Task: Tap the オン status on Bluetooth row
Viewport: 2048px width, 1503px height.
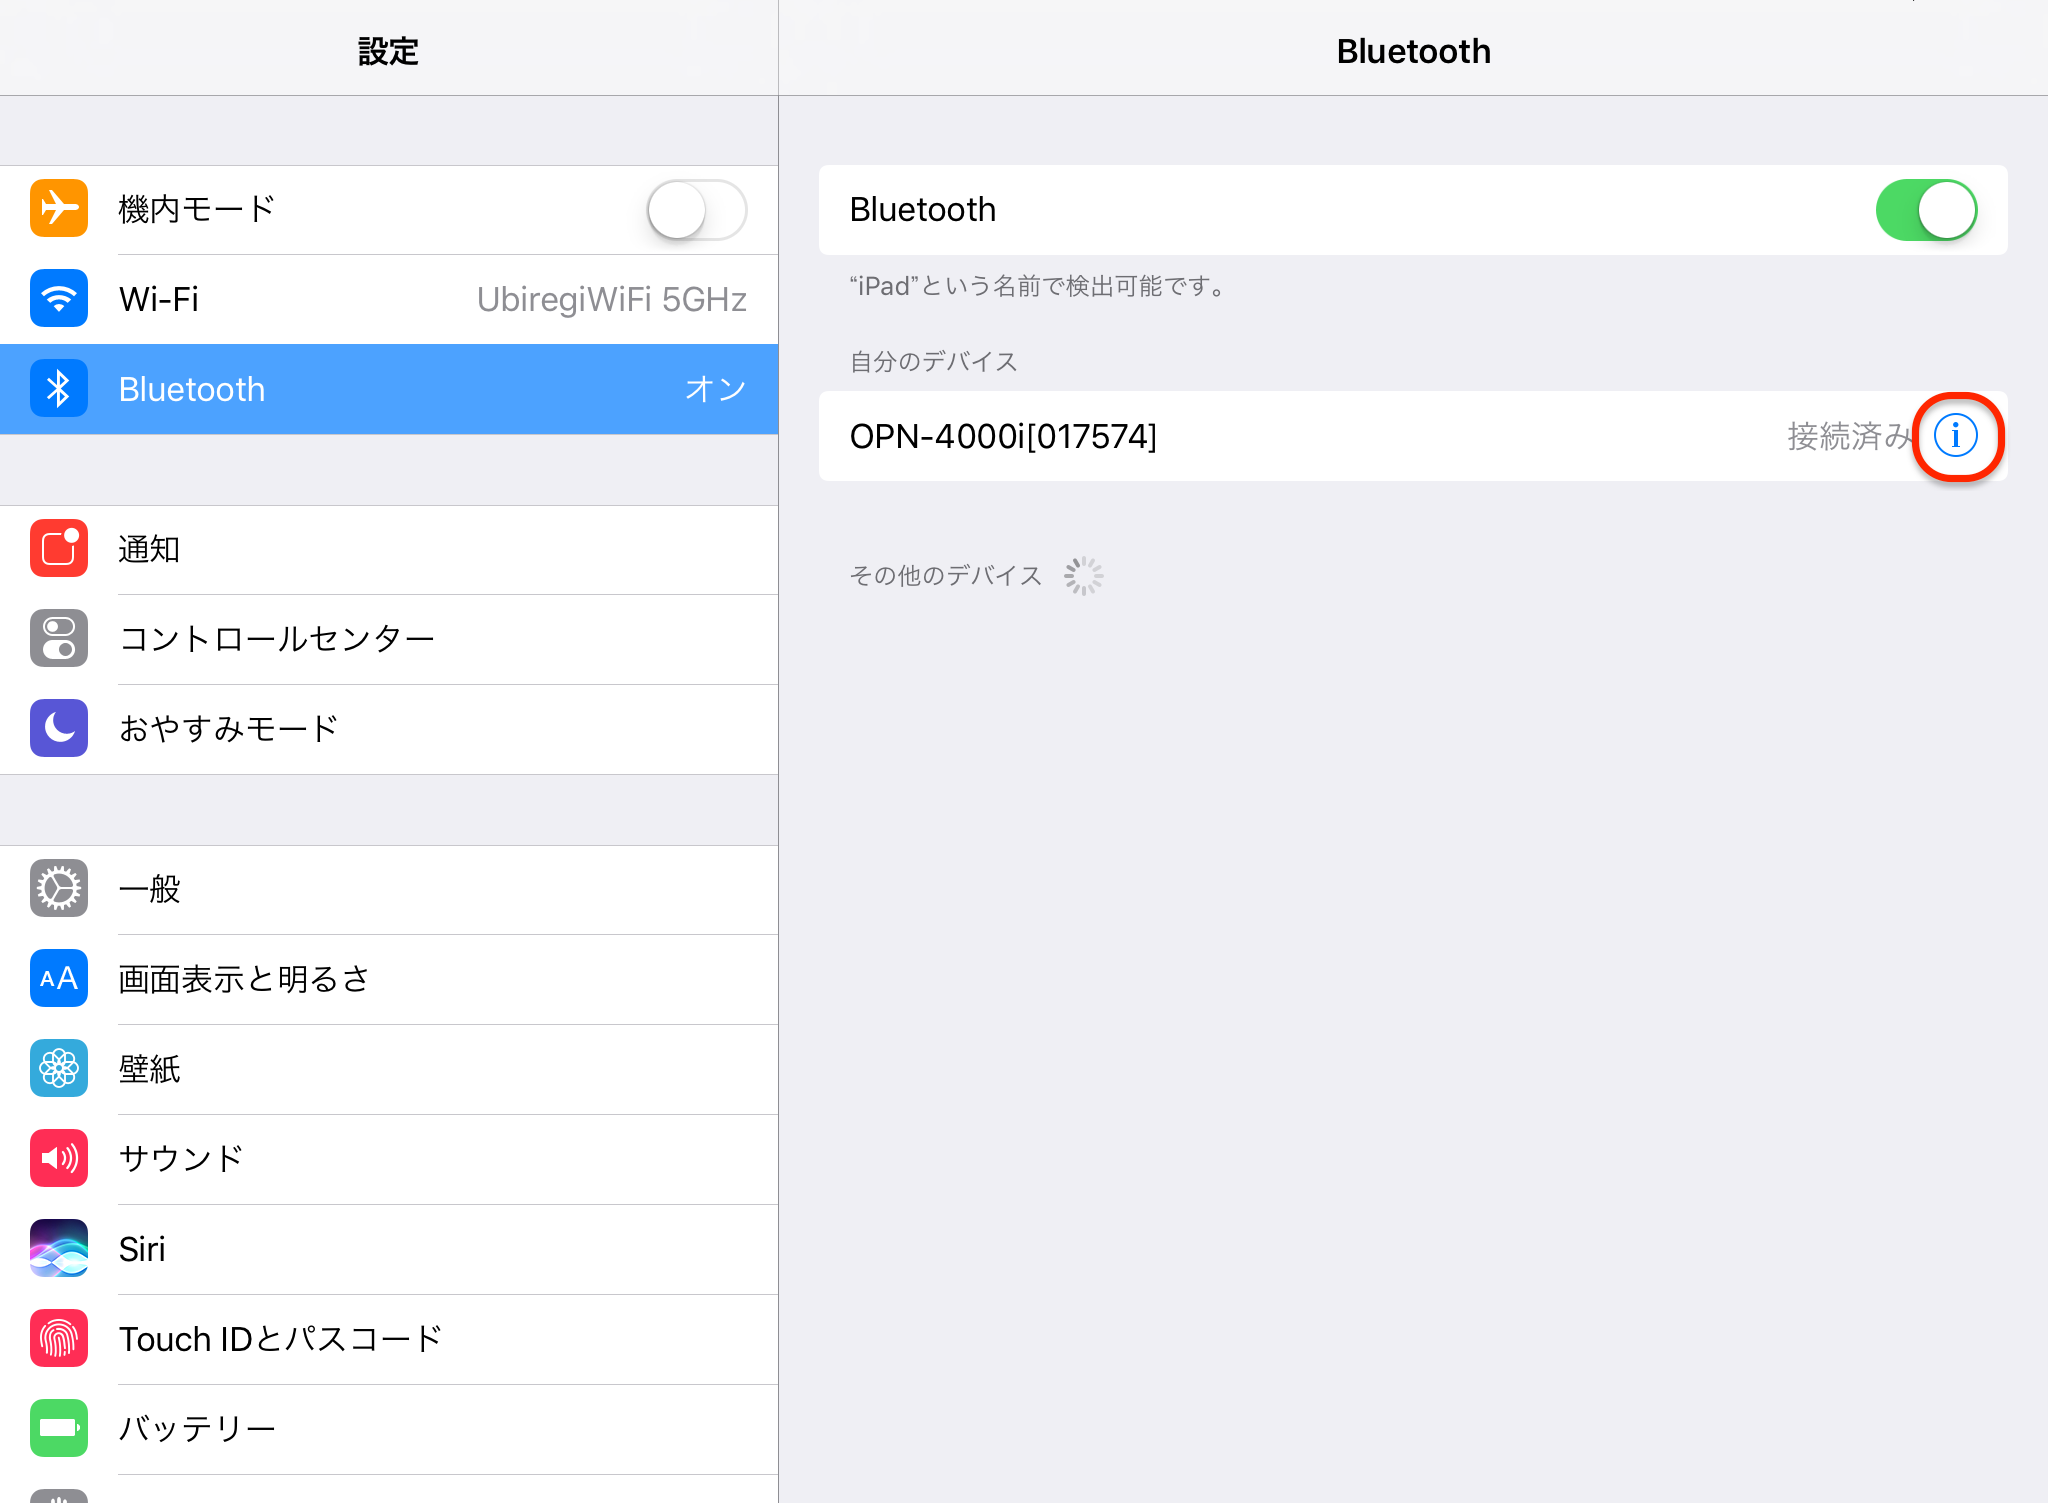Action: [716, 389]
